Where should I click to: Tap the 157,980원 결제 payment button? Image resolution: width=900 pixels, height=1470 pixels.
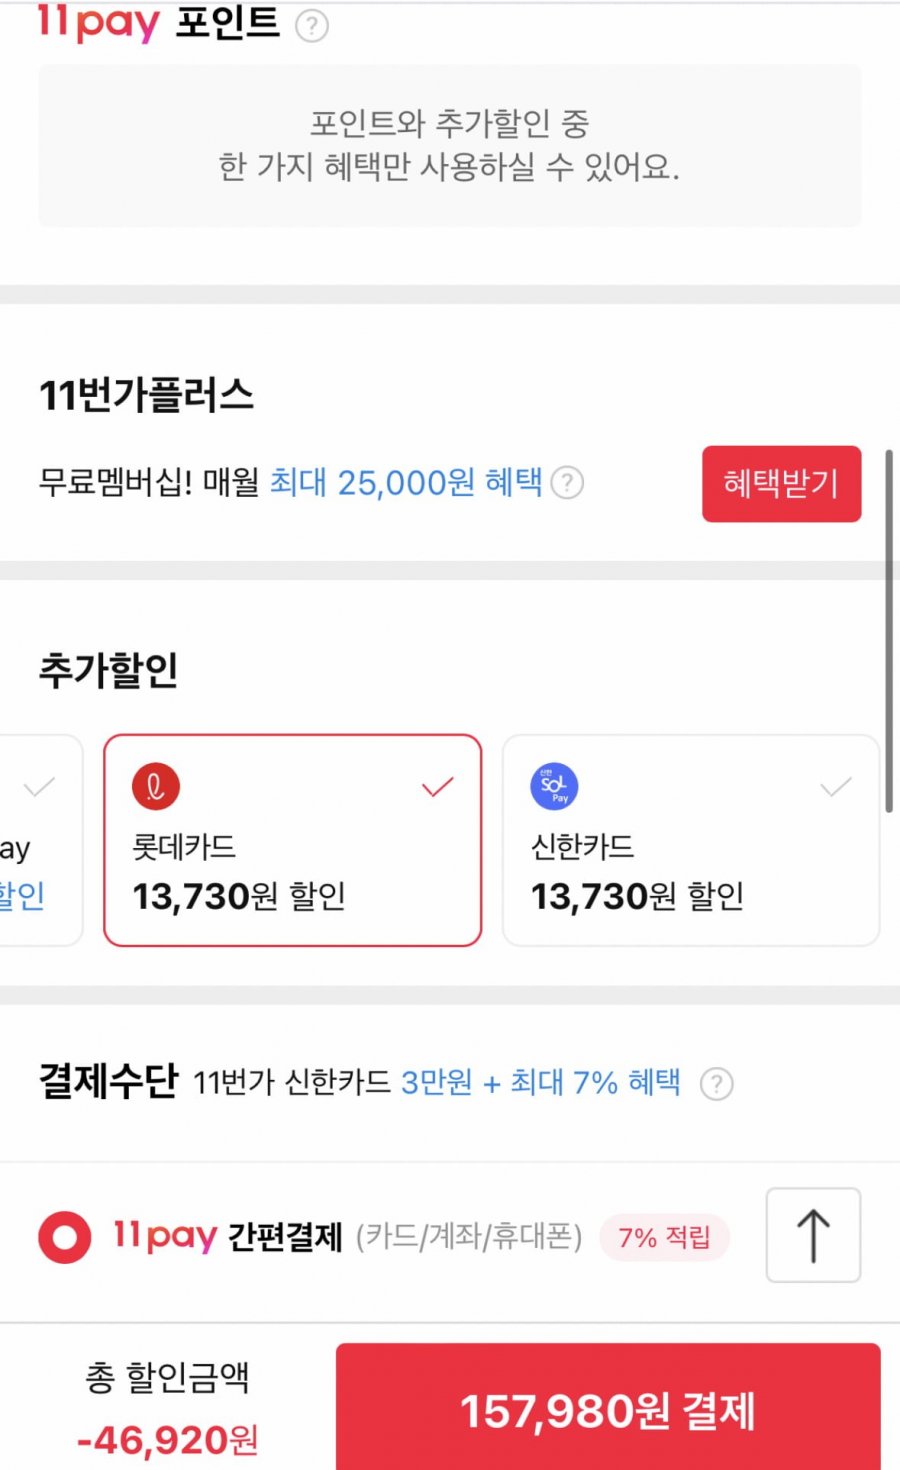point(607,1410)
